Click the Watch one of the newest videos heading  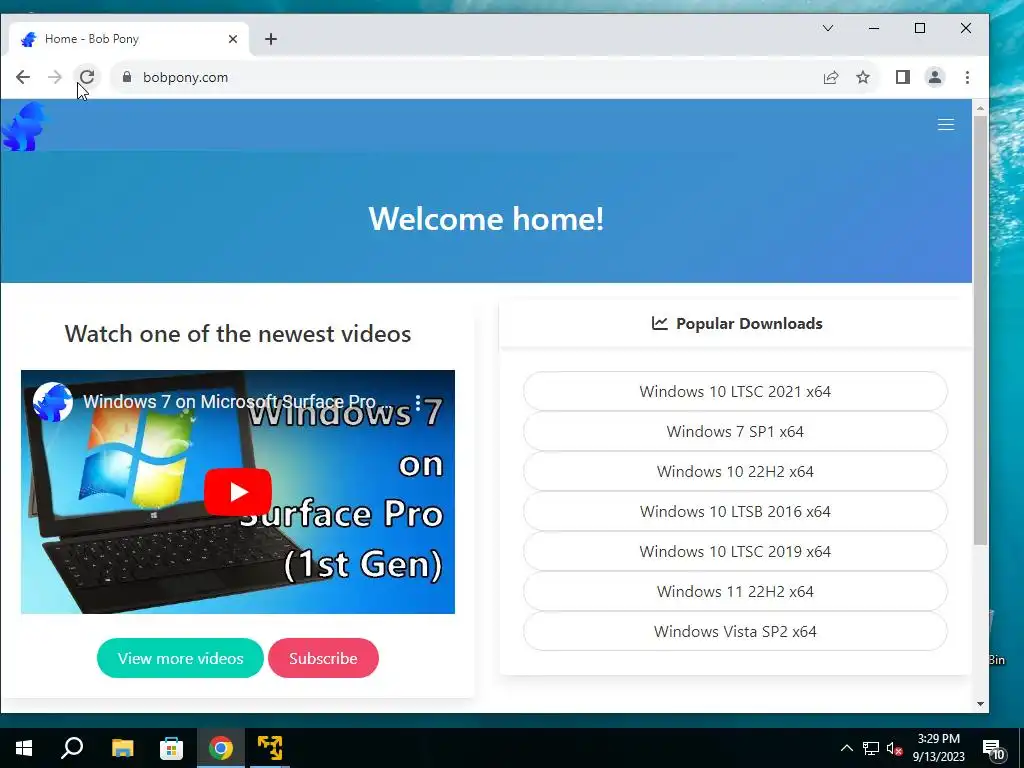[238, 334]
